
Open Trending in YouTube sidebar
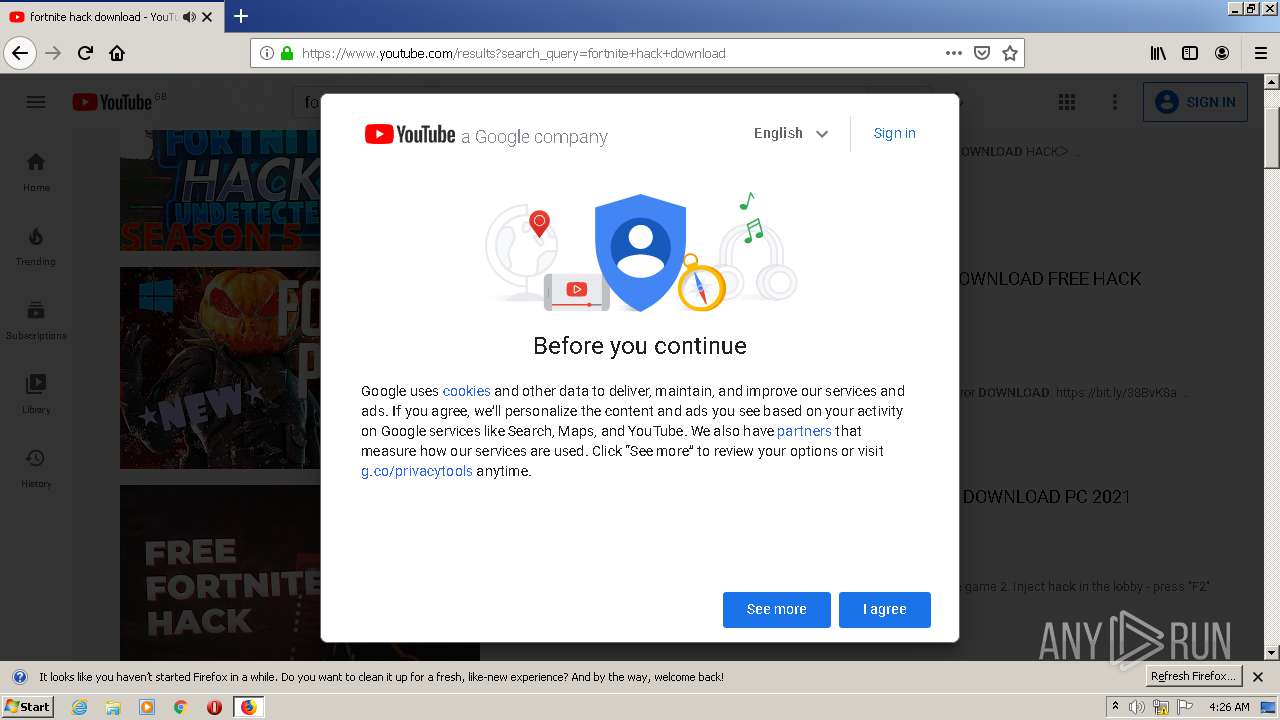36,246
